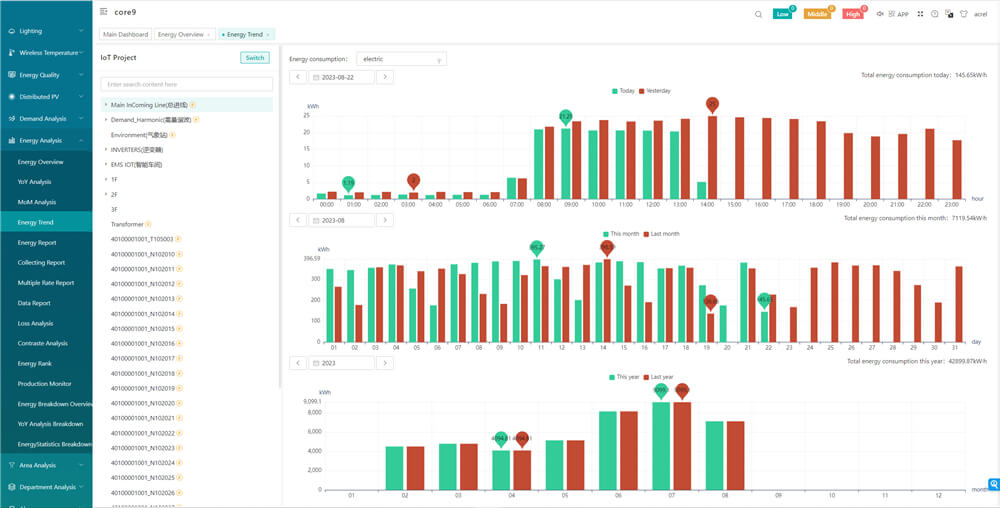
Task: Toggle the This month legend series
Action: tap(621, 234)
